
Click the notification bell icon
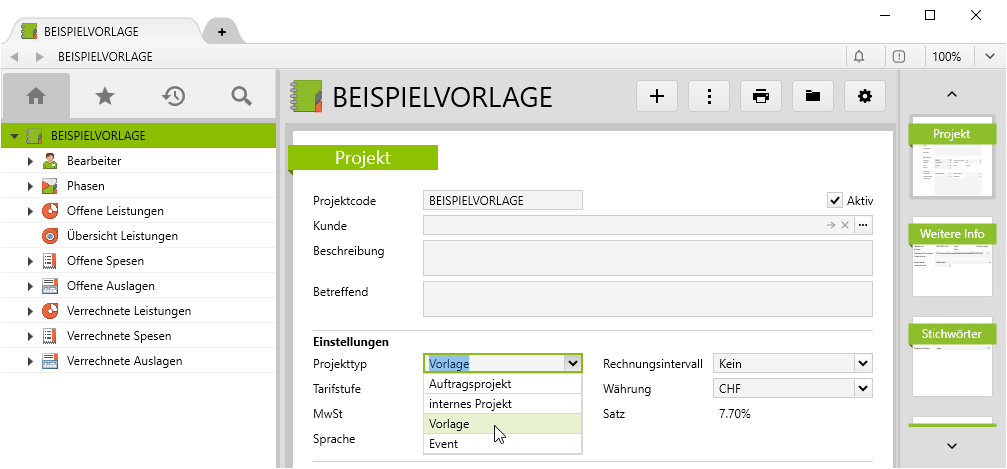(x=859, y=57)
